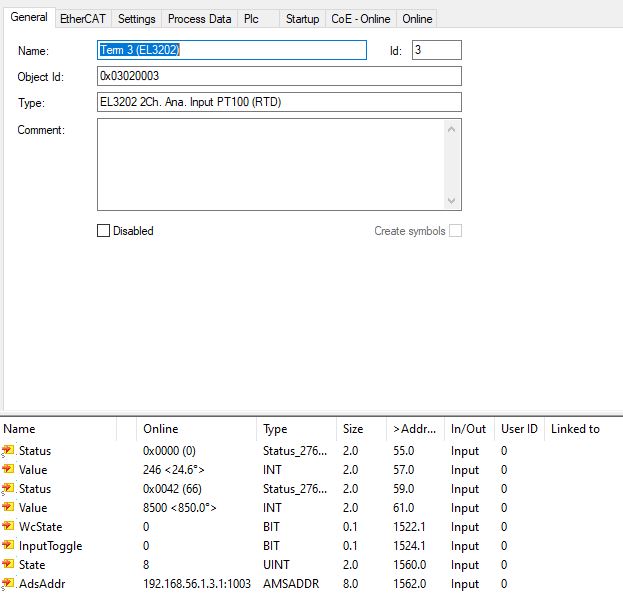The width and height of the screenshot is (623, 612).
Task: Click the address cell 1524.1
Action: [409, 546]
